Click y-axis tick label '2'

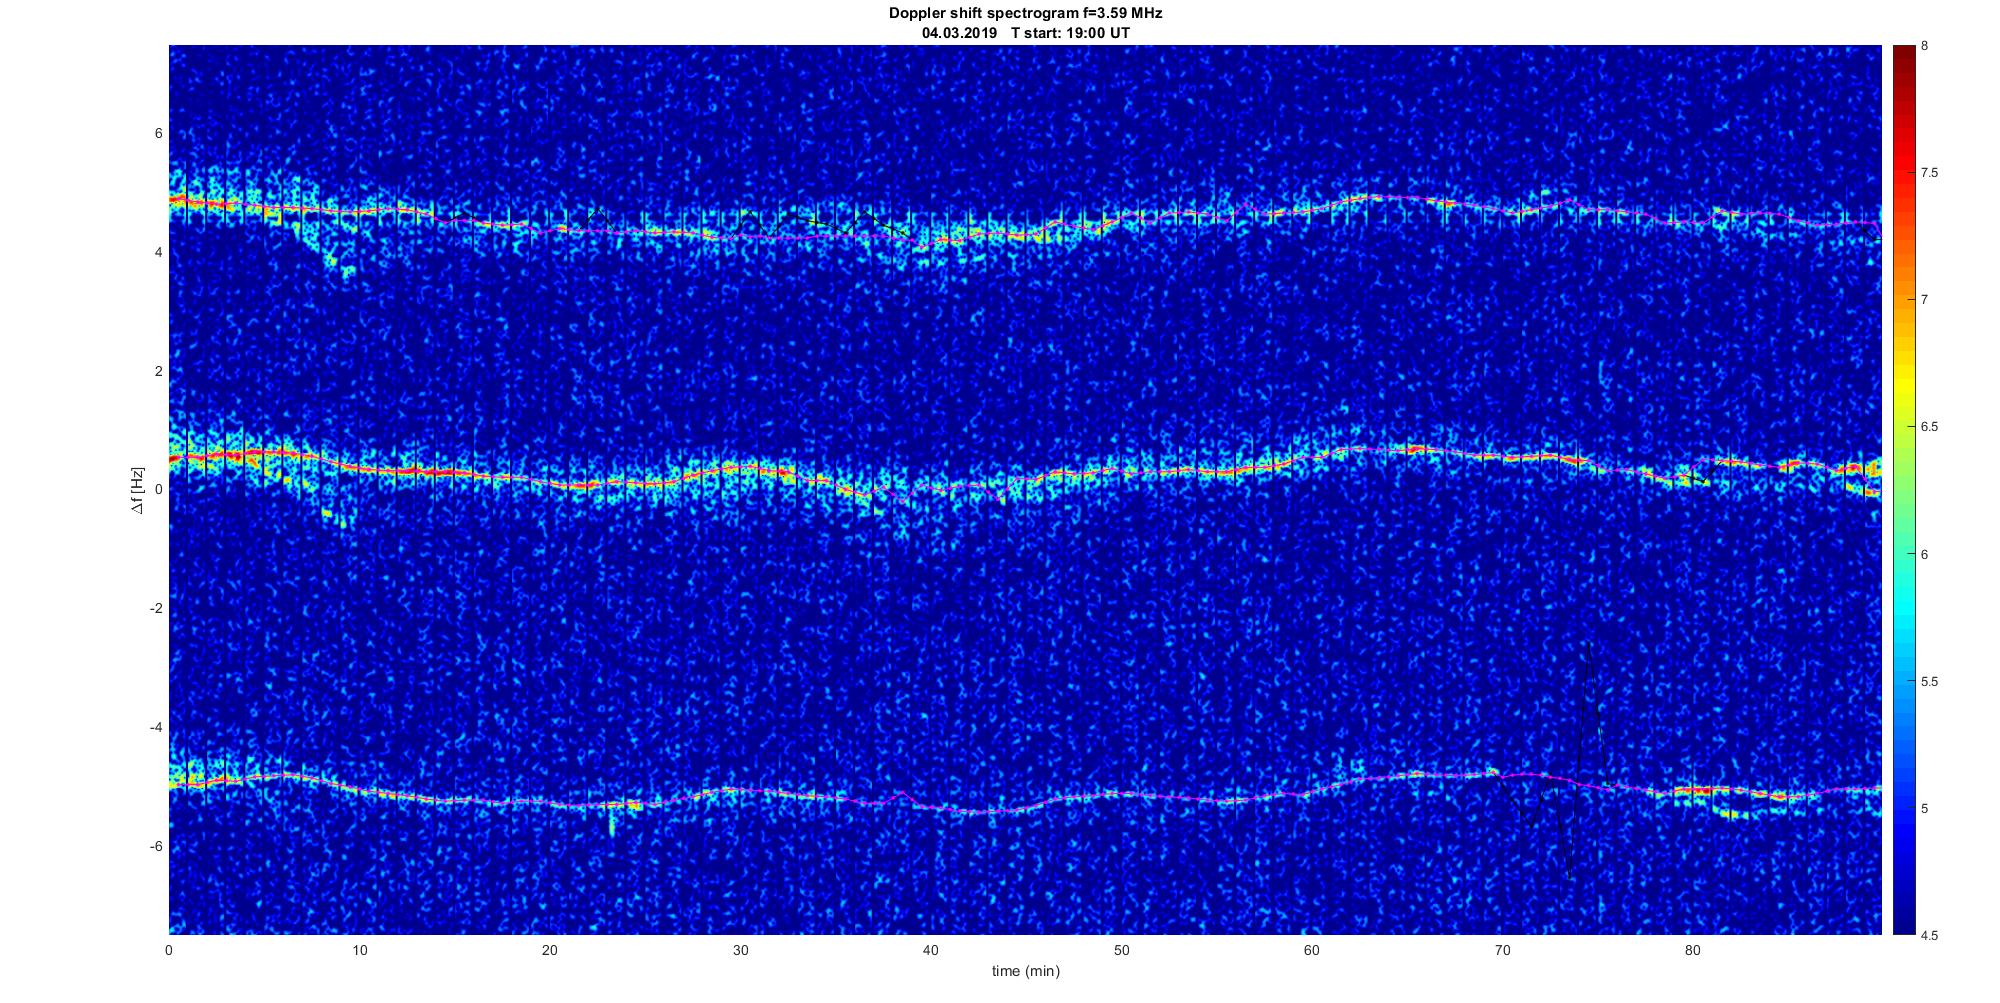158,371
